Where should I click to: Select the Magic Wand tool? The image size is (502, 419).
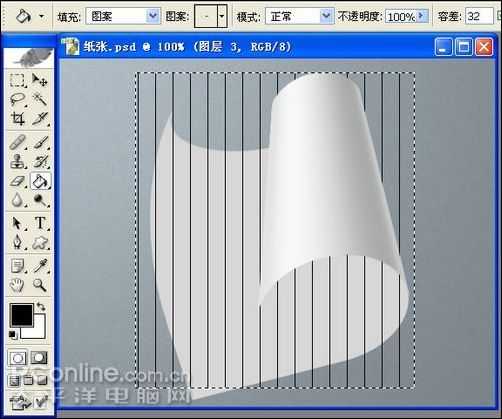point(40,99)
